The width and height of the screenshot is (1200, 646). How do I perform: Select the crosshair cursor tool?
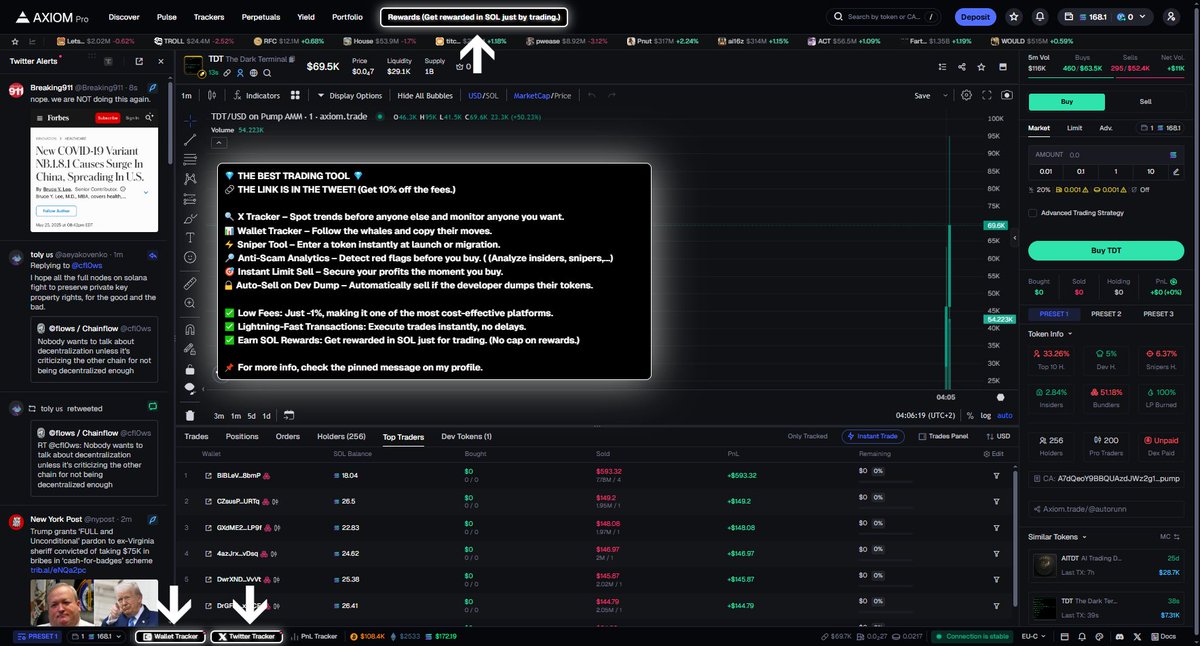pos(190,120)
